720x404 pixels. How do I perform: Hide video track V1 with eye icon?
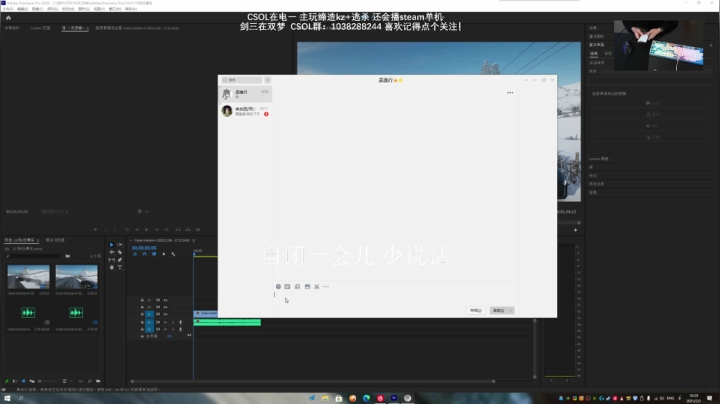[165, 314]
